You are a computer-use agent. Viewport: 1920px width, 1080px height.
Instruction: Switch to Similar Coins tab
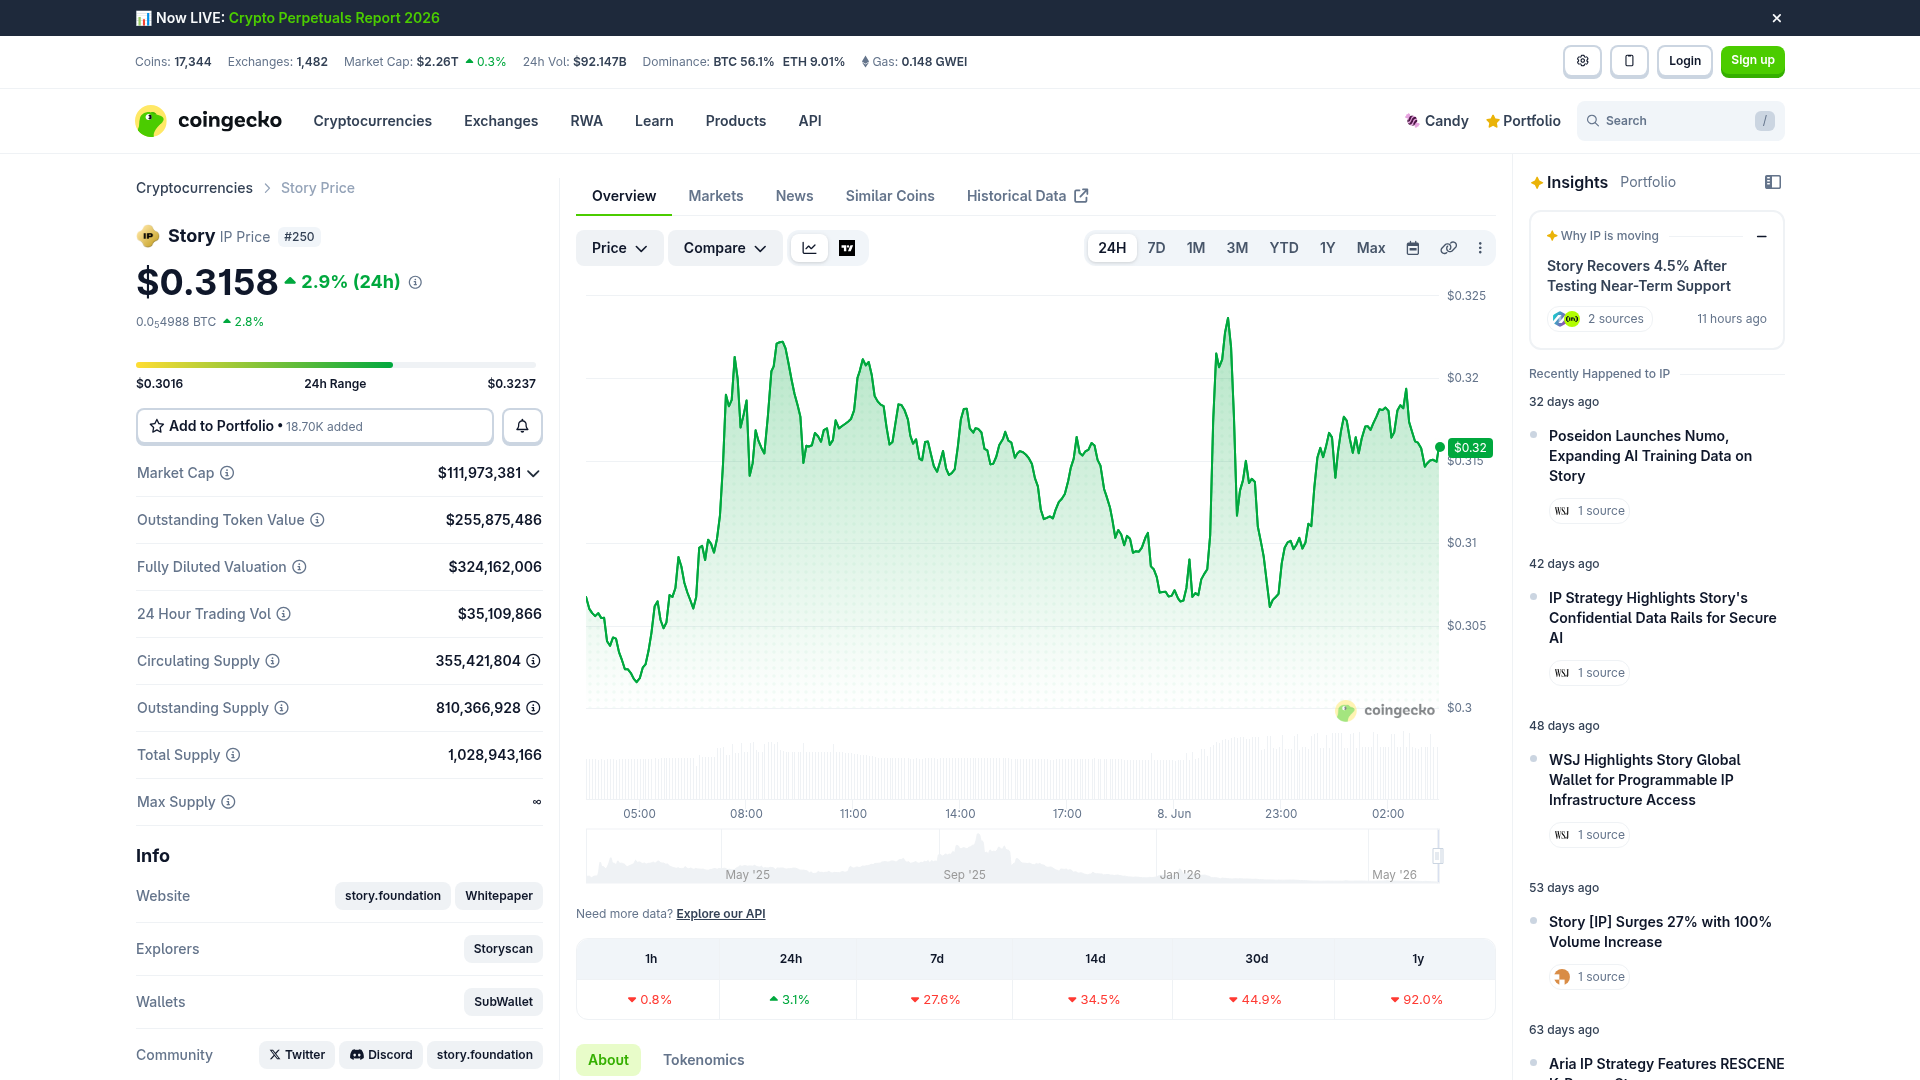click(890, 196)
